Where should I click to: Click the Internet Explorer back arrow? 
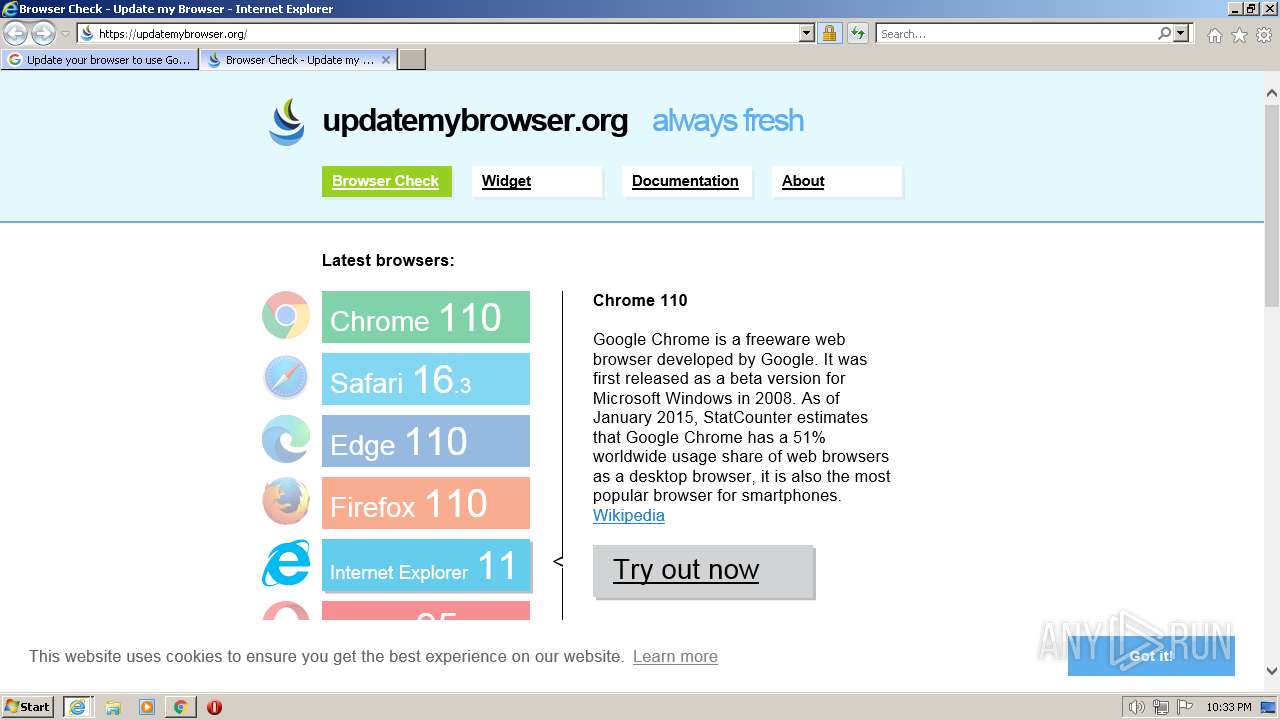[16, 33]
